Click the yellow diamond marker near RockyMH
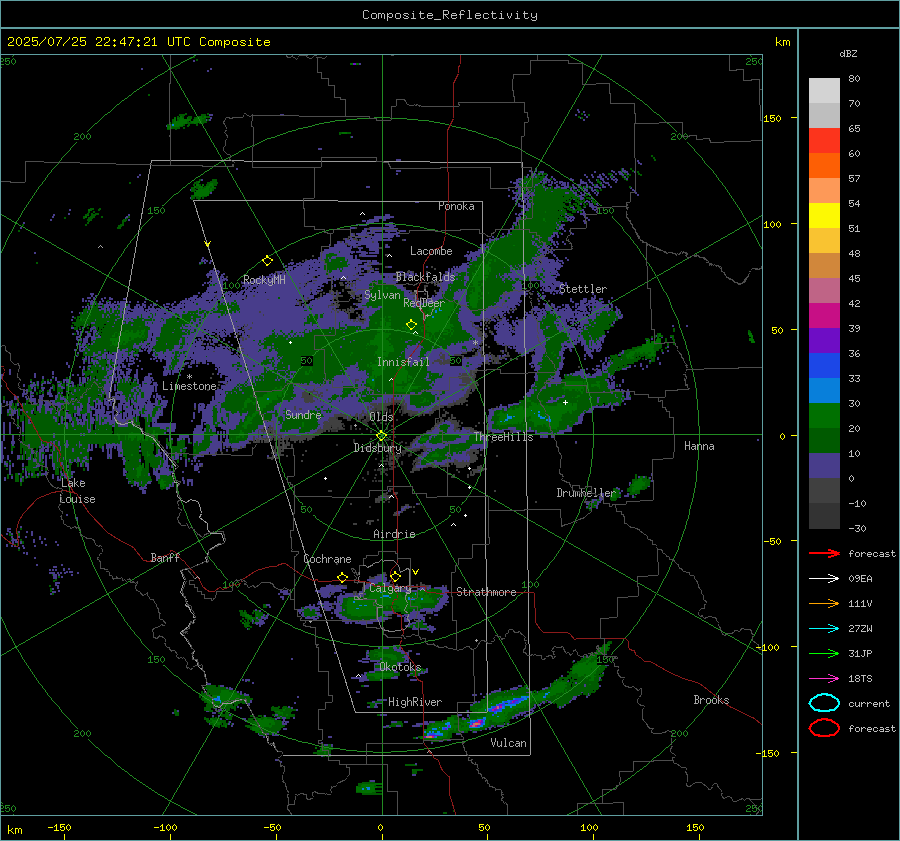The width and height of the screenshot is (900, 841). point(267,261)
